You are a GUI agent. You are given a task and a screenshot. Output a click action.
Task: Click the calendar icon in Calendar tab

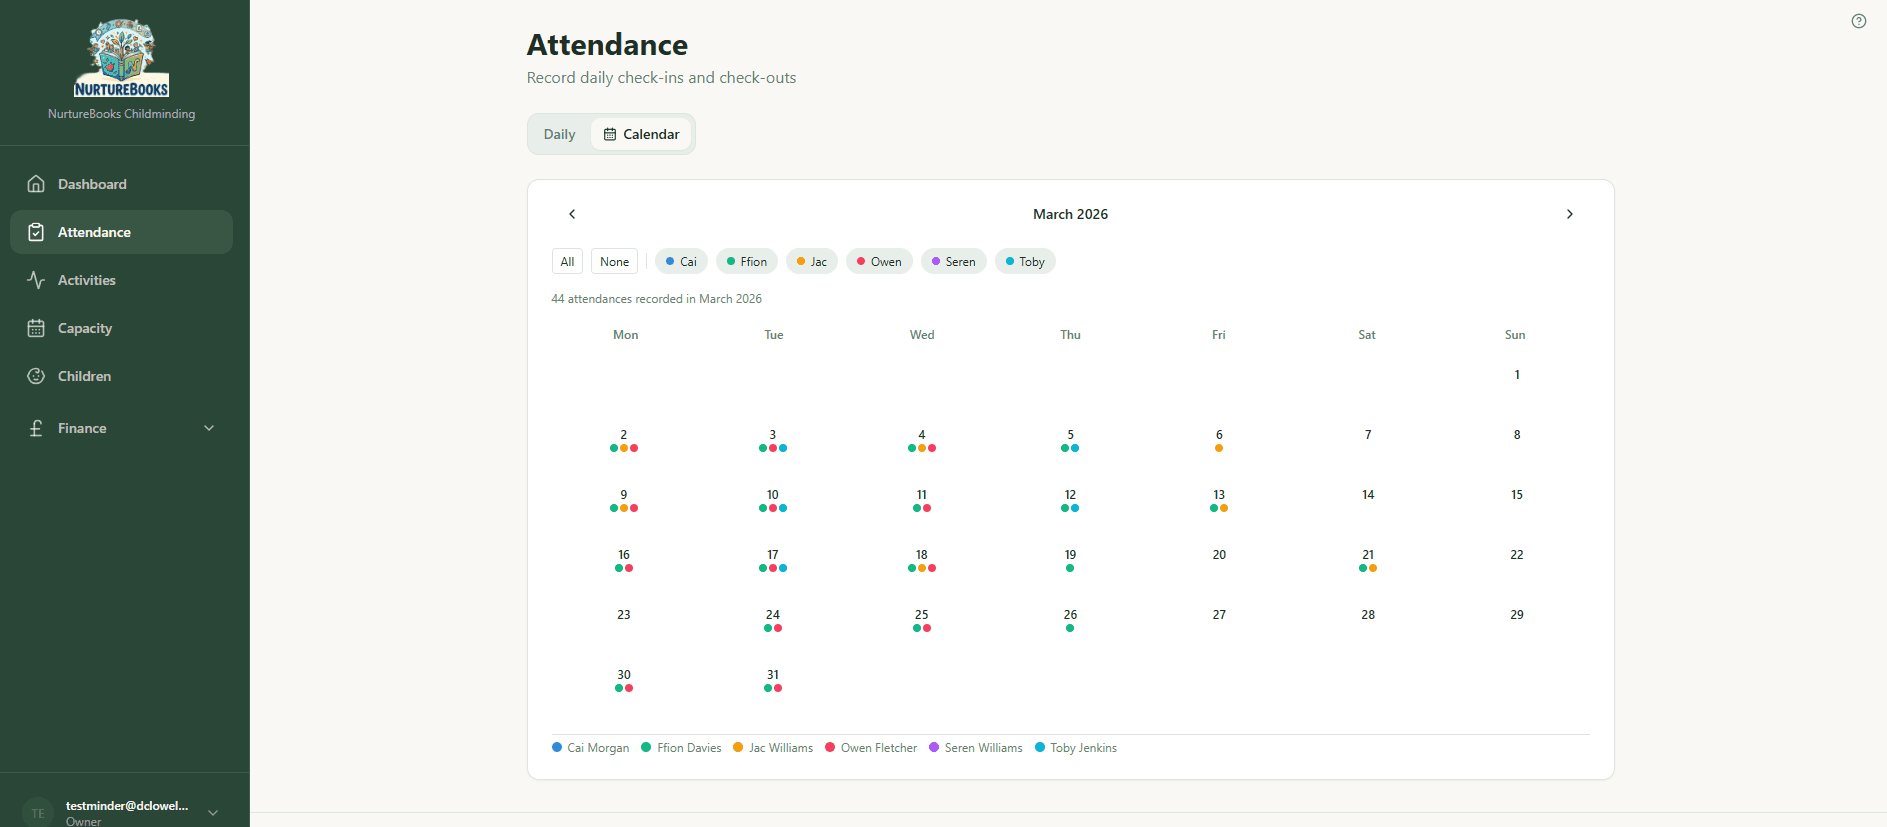click(610, 134)
